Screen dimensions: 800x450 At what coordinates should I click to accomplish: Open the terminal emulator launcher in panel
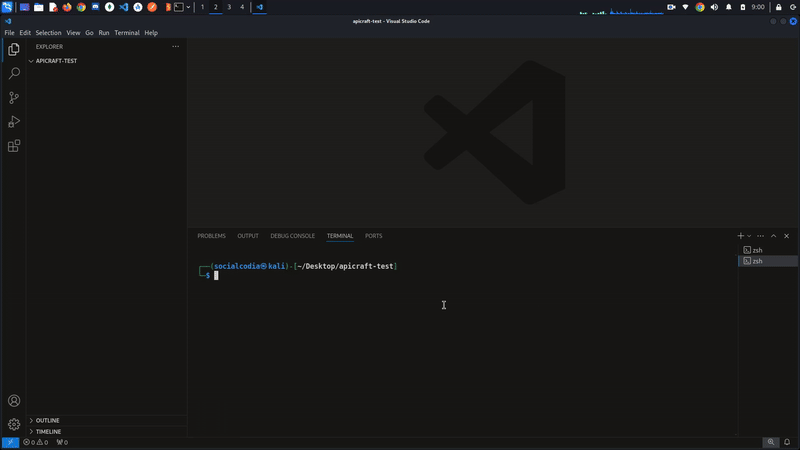click(x=179, y=7)
